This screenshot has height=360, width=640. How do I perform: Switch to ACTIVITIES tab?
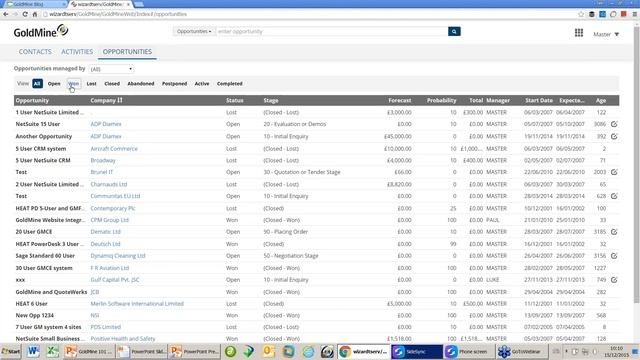pyautogui.click(x=77, y=52)
